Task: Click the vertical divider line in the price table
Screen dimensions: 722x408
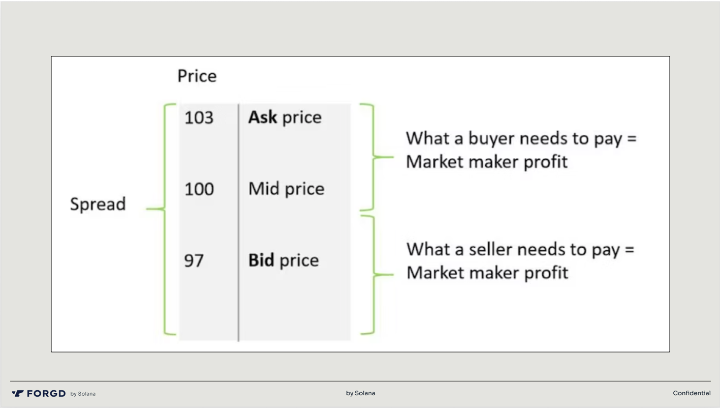Action: (238, 220)
